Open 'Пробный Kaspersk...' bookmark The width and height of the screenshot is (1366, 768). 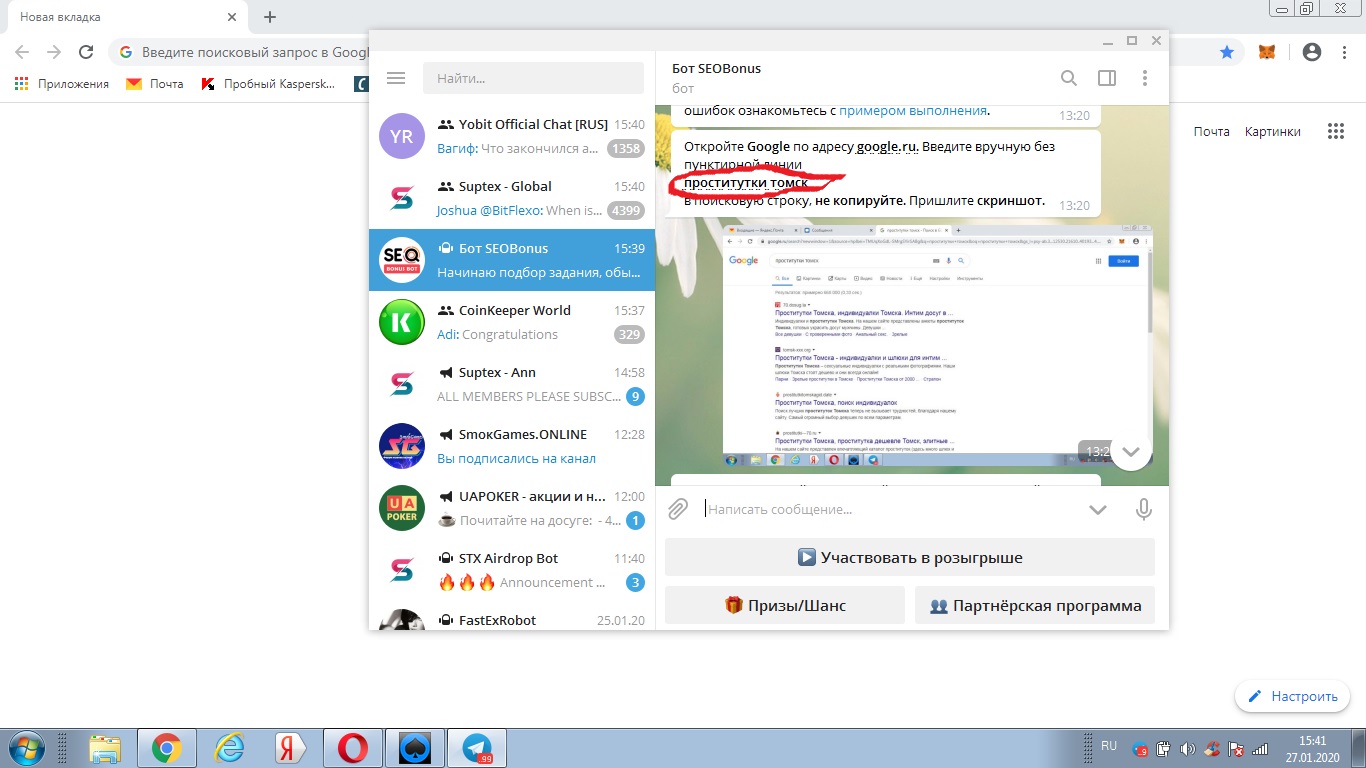coord(268,84)
